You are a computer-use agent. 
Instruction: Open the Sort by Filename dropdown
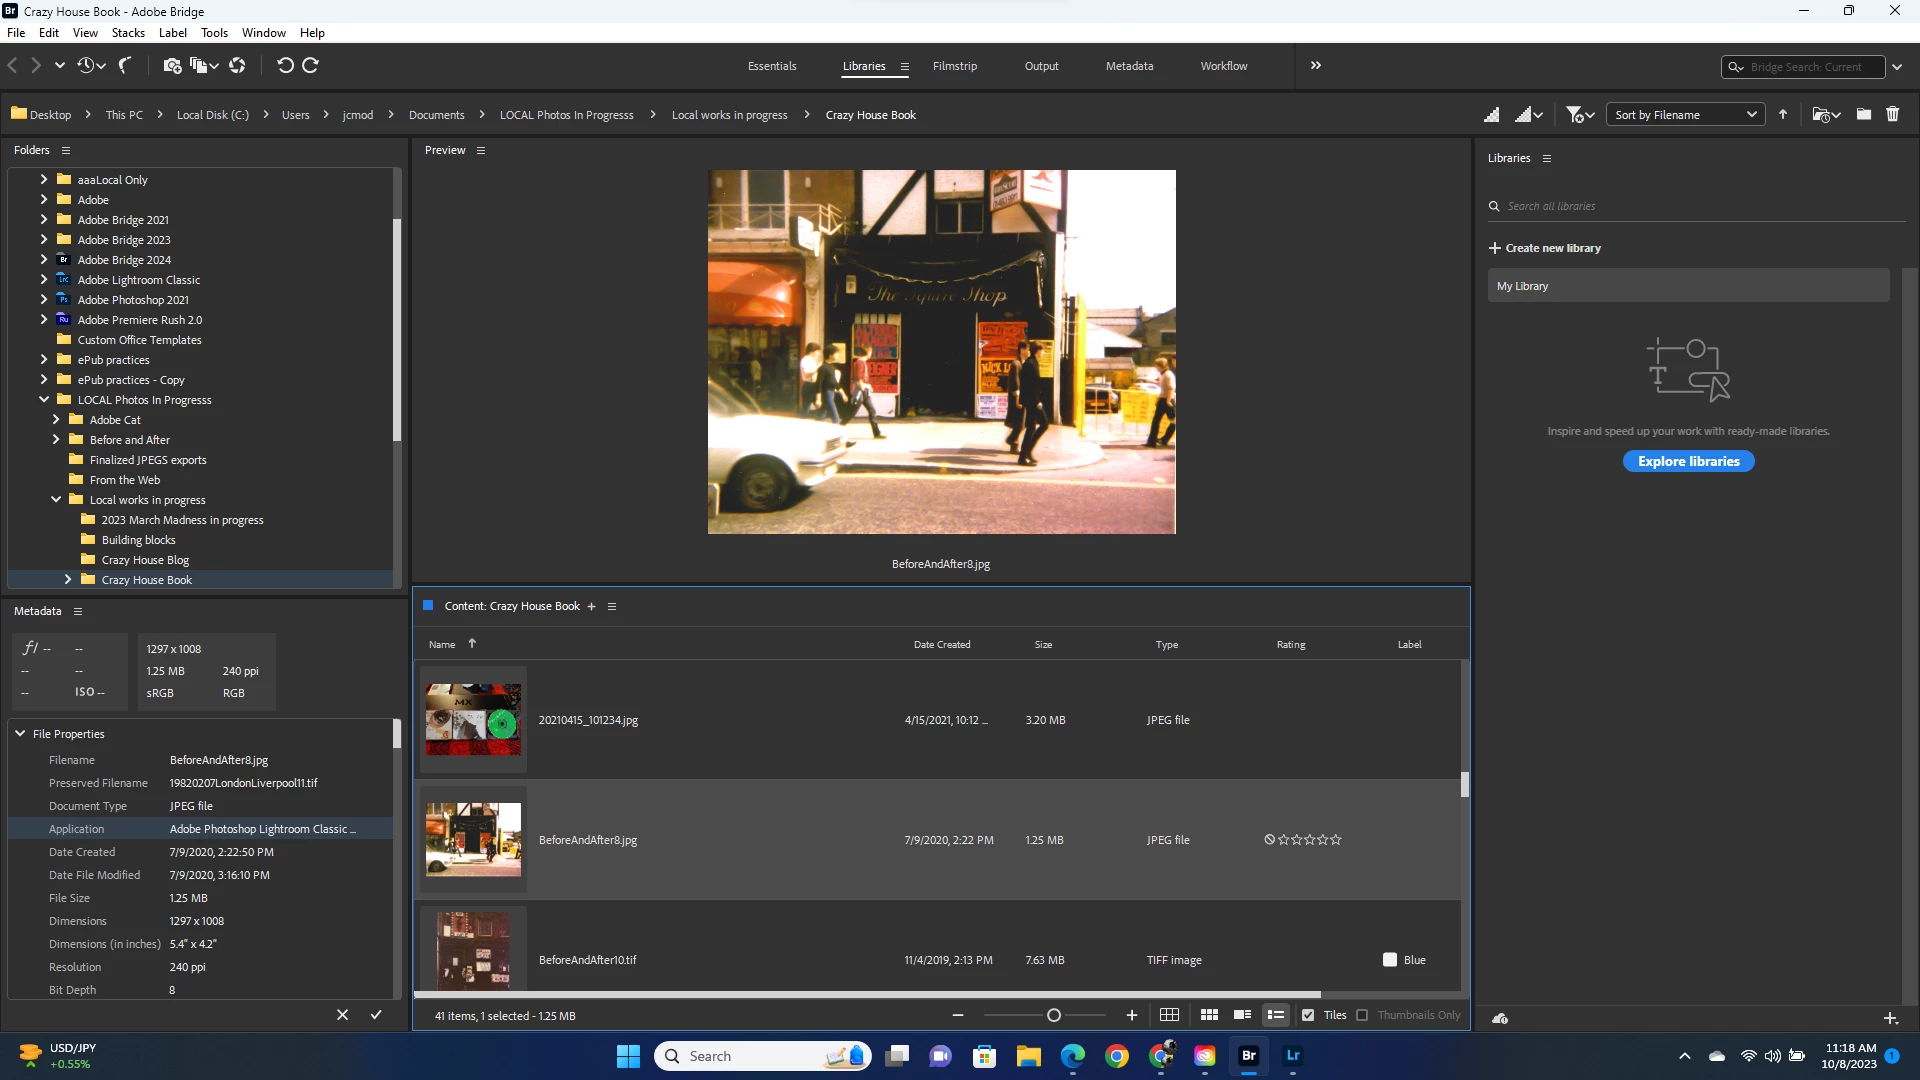pos(1685,115)
